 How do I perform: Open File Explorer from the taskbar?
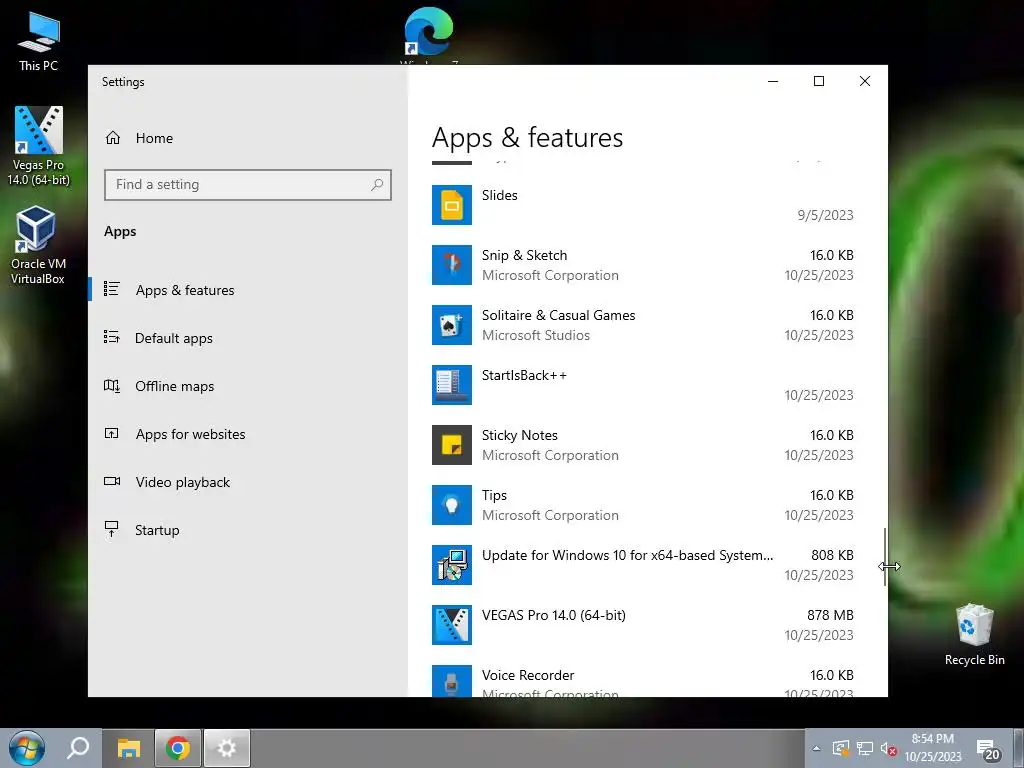click(129, 748)
